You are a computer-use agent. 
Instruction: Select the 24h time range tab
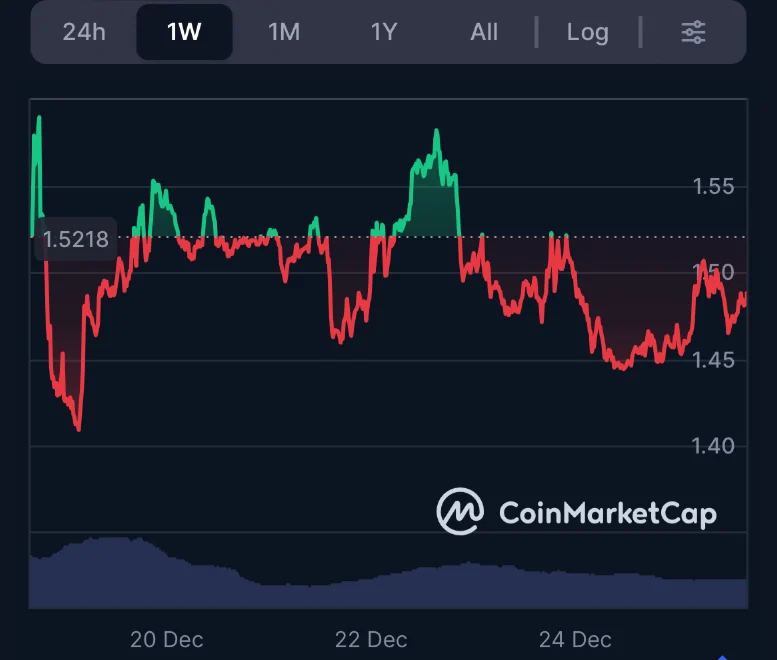[84, 32]
